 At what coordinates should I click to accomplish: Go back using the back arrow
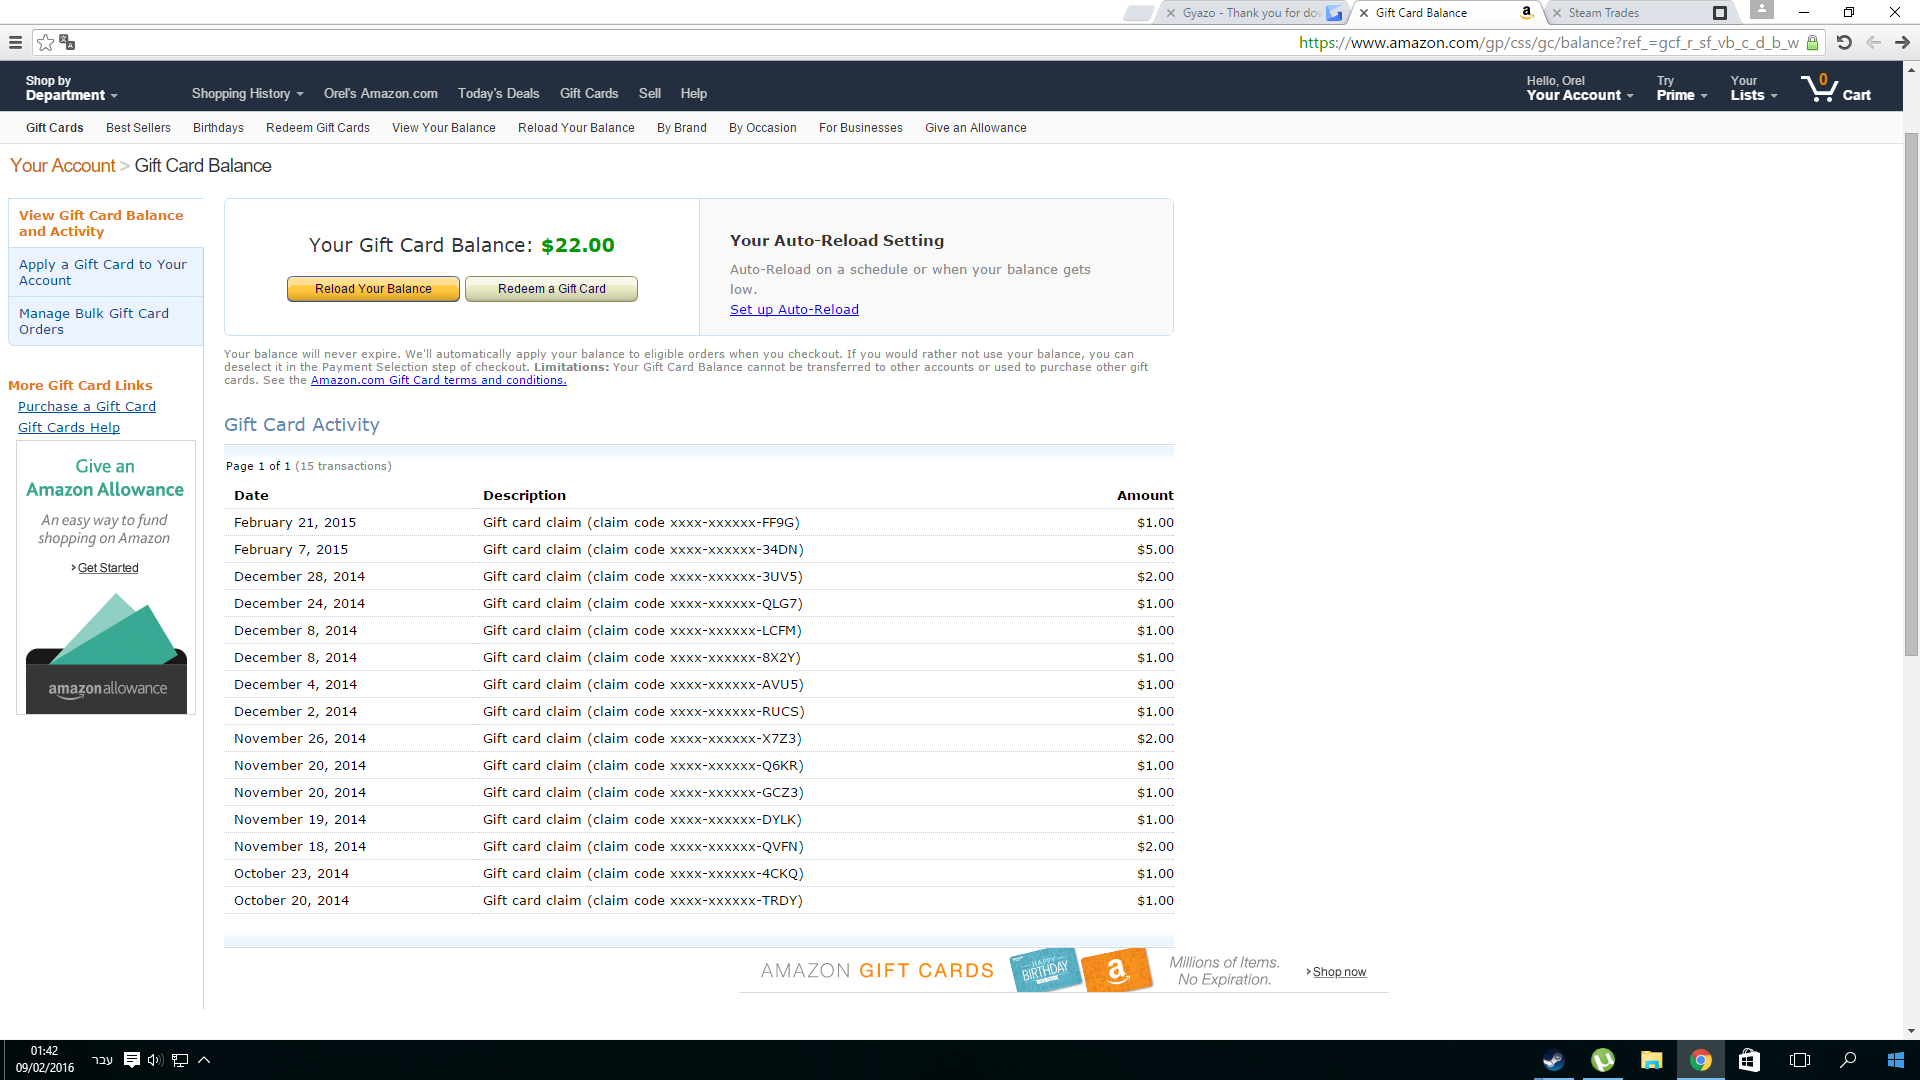[x=1873, y=42]
